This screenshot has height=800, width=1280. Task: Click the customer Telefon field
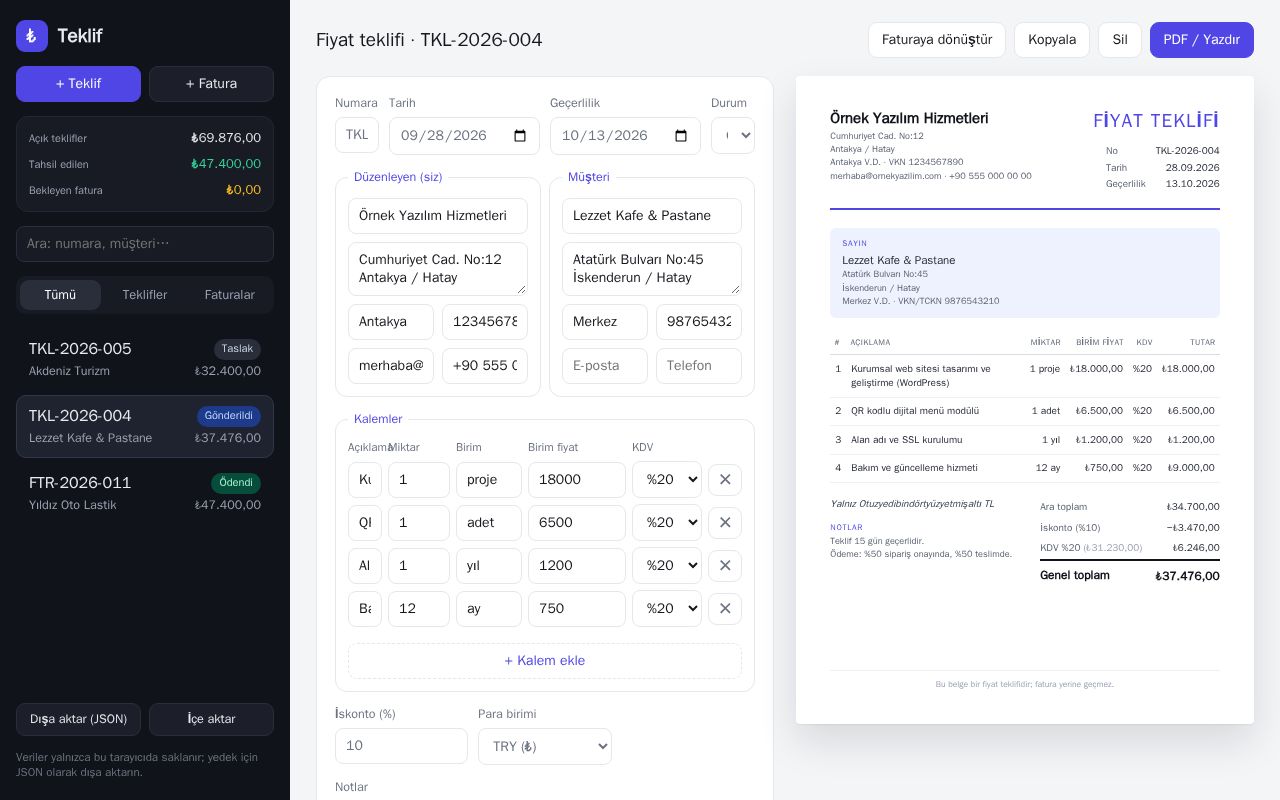point(699,366)
